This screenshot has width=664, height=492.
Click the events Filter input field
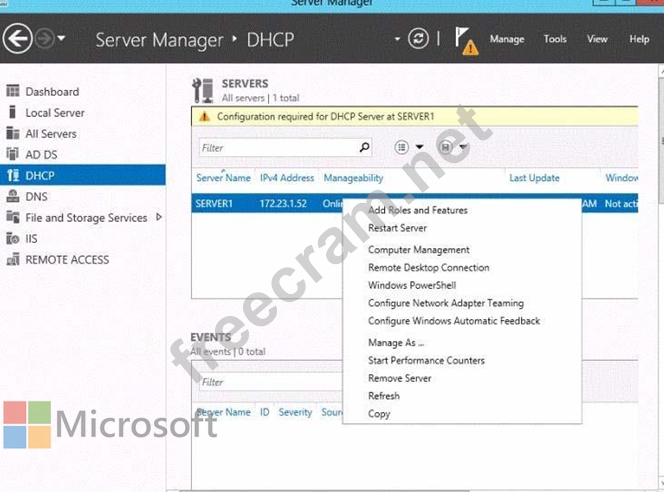[271, 382]
